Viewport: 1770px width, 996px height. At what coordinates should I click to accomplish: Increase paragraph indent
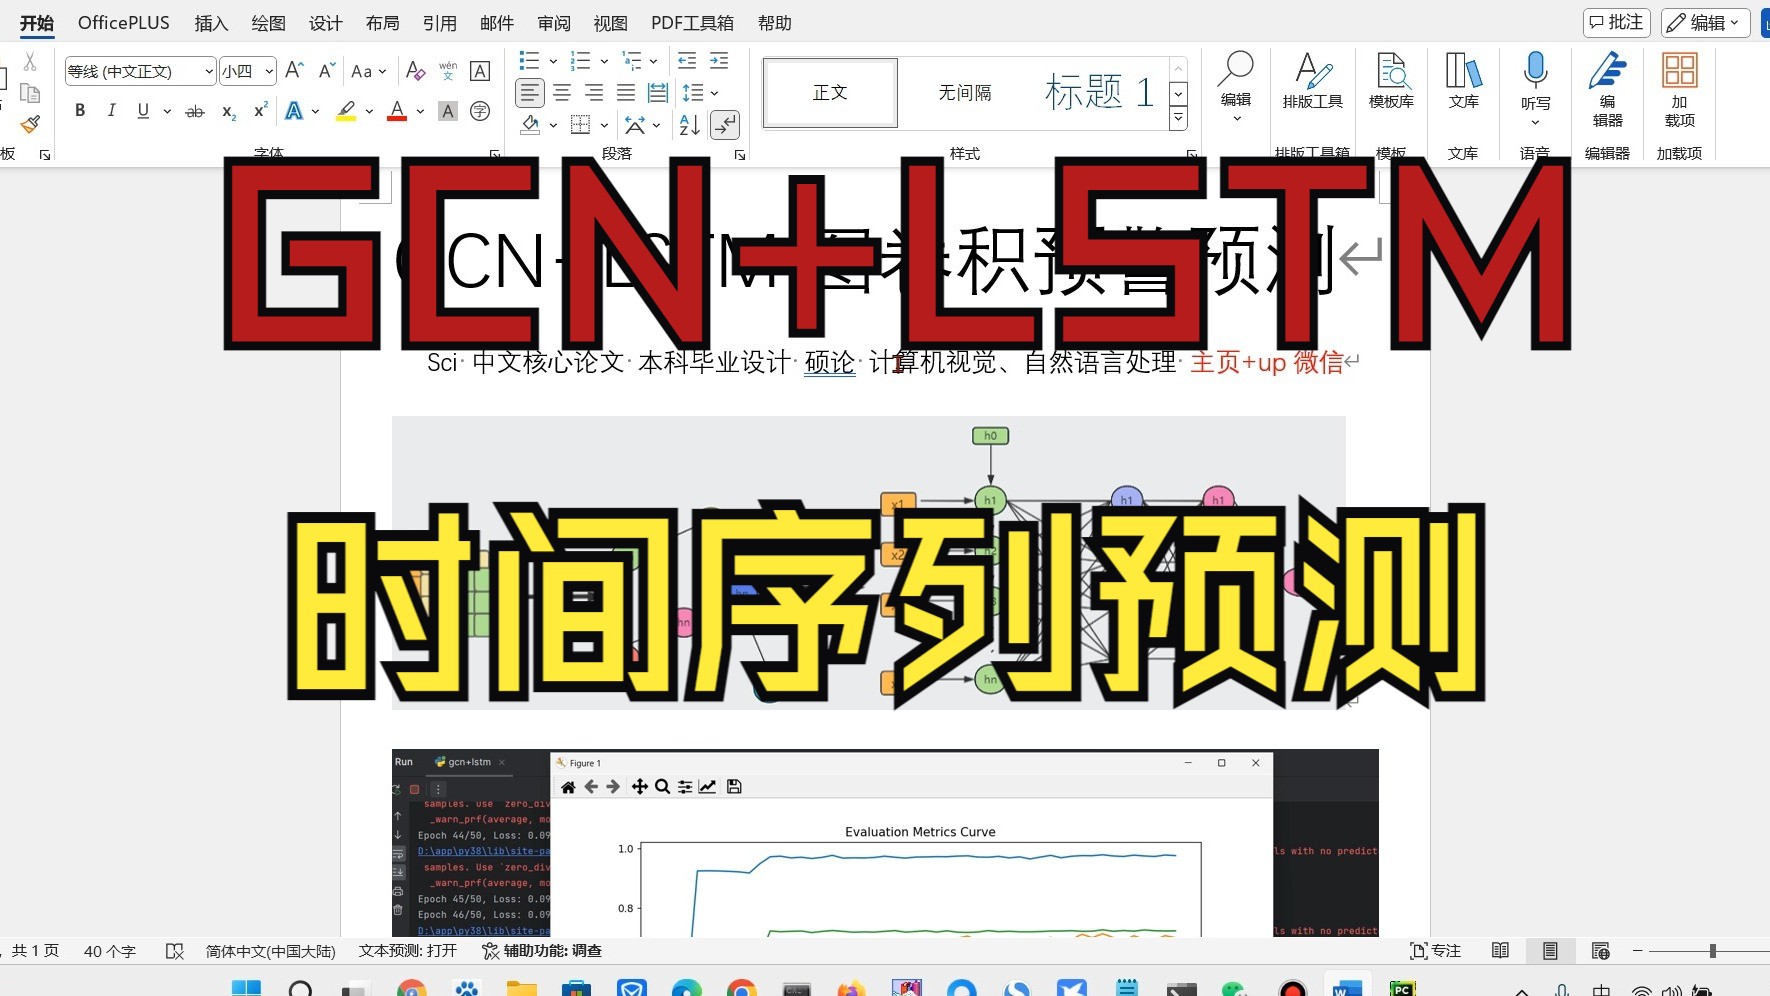[x=719, y=61]
